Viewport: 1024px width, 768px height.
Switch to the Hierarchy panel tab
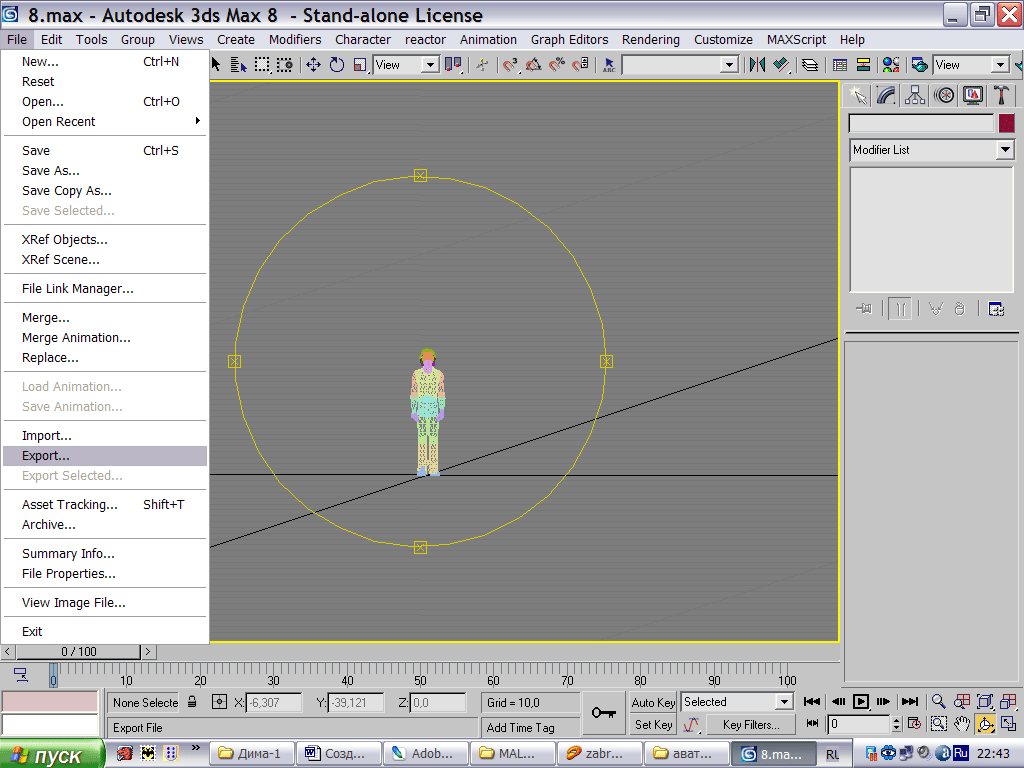point(914,95)
